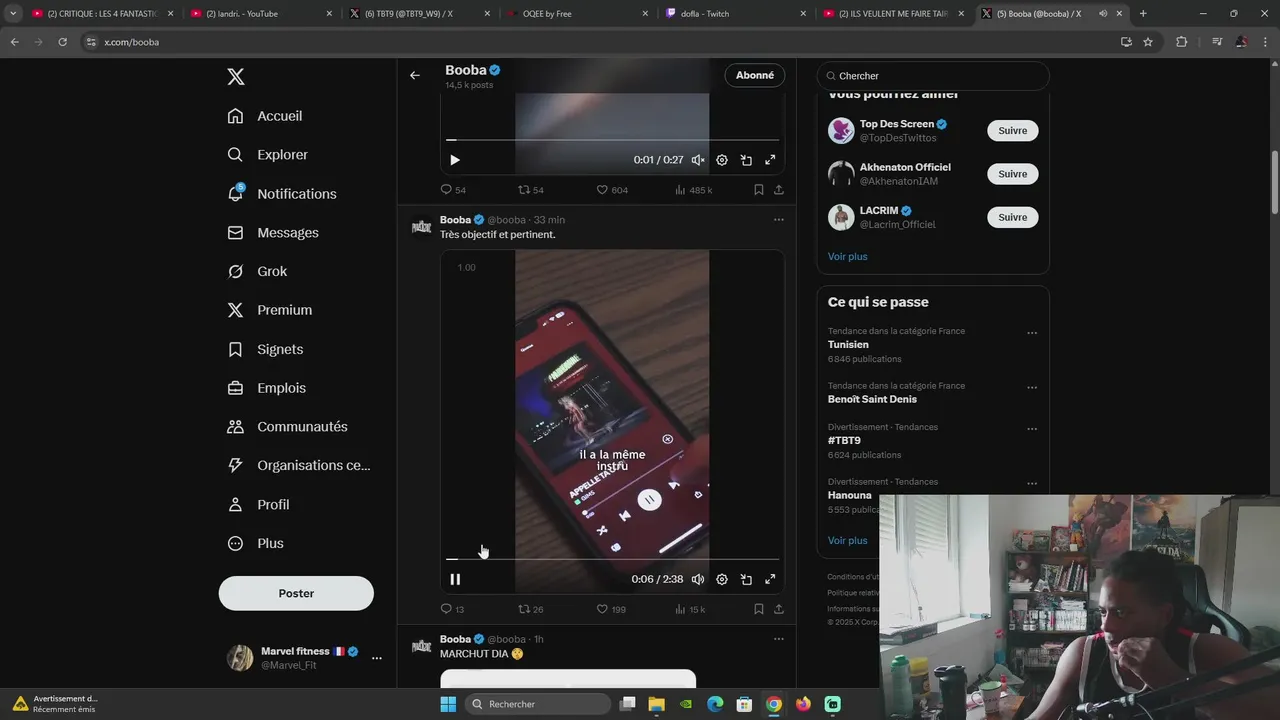Open Emplois jobs page

267,388
